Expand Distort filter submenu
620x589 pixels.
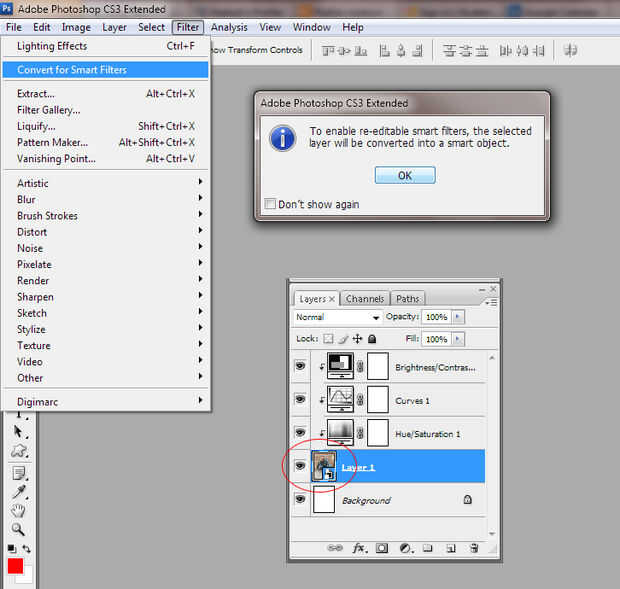[x=106, y=232]
